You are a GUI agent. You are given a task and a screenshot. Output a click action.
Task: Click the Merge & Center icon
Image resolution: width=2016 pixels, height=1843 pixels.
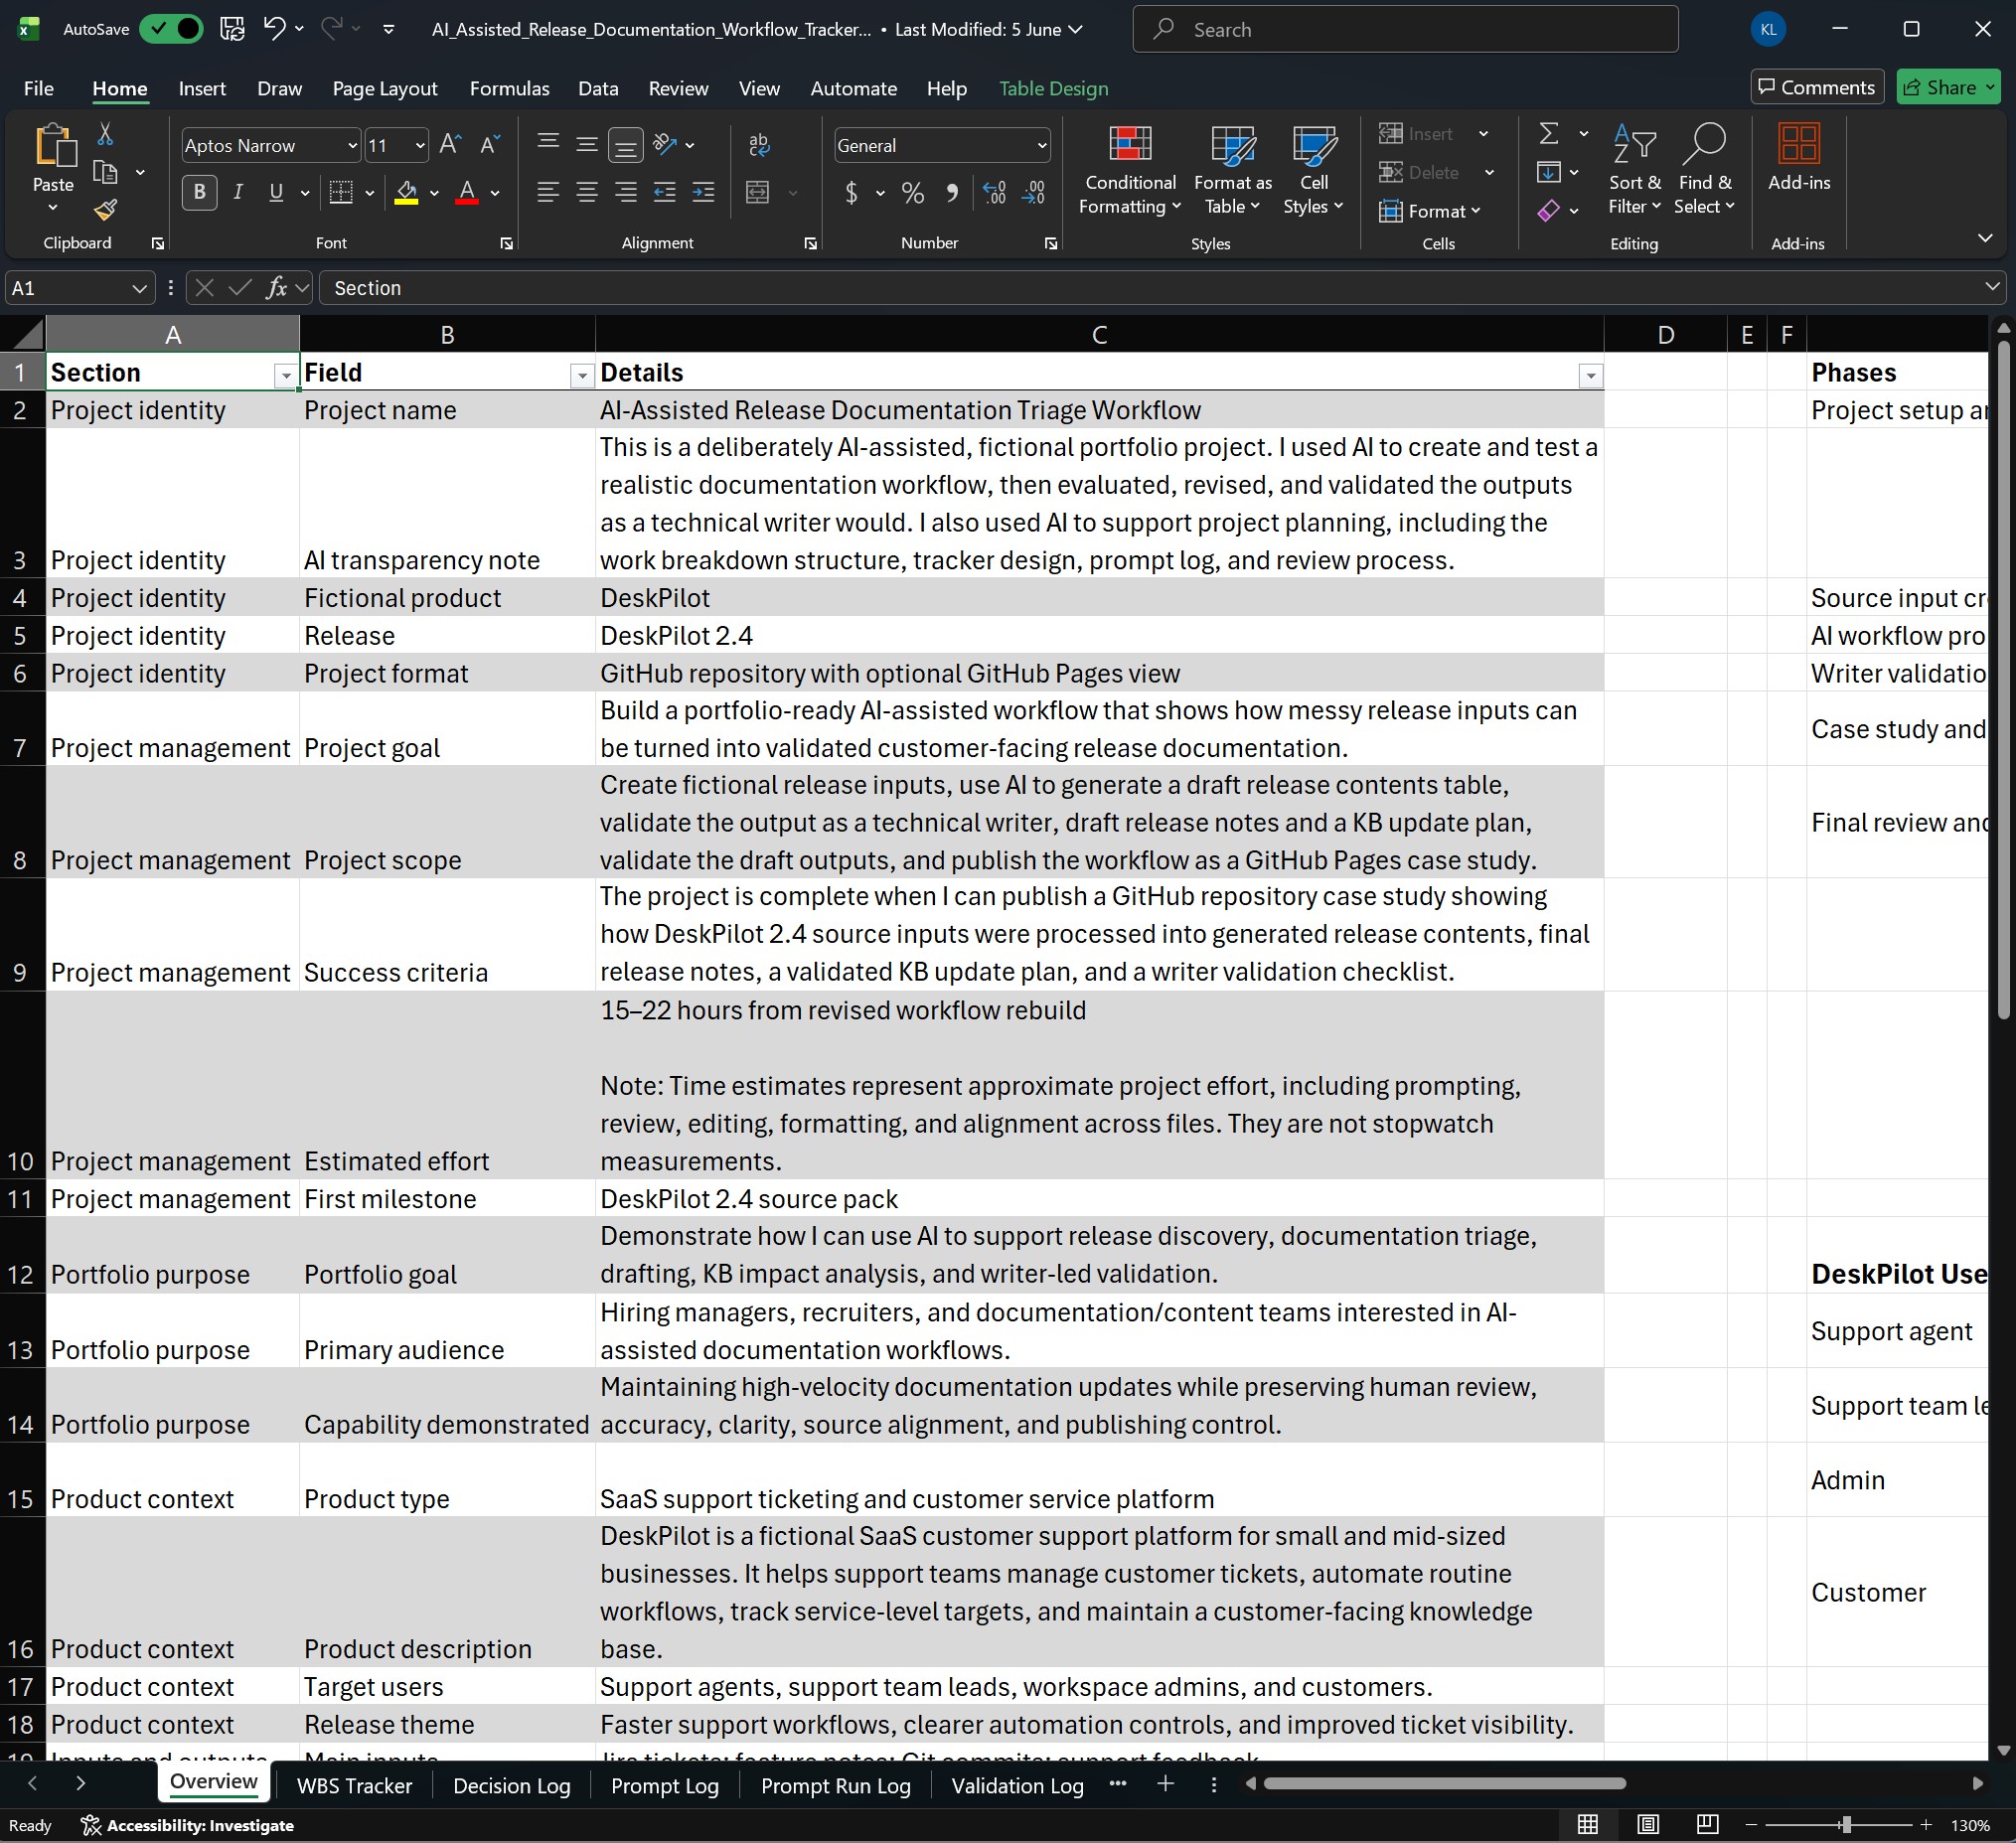tap(758, 192)
